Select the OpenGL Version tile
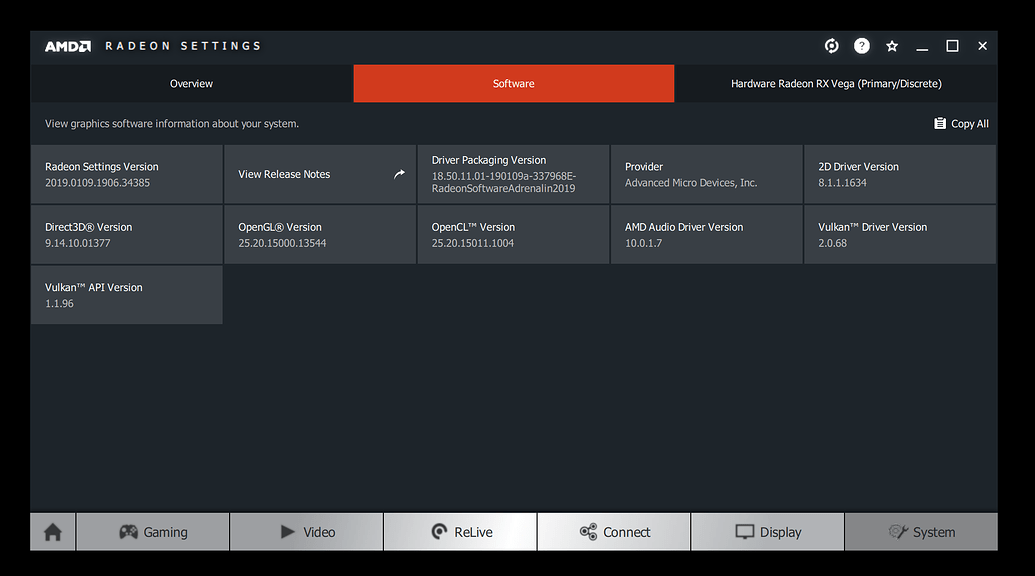 320,234
